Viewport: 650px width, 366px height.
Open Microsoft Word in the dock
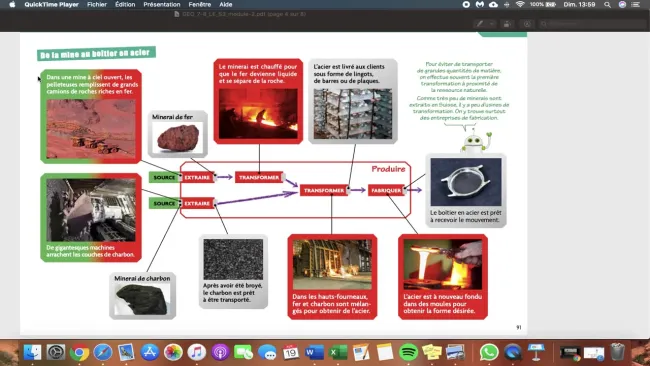pos(314,352)
